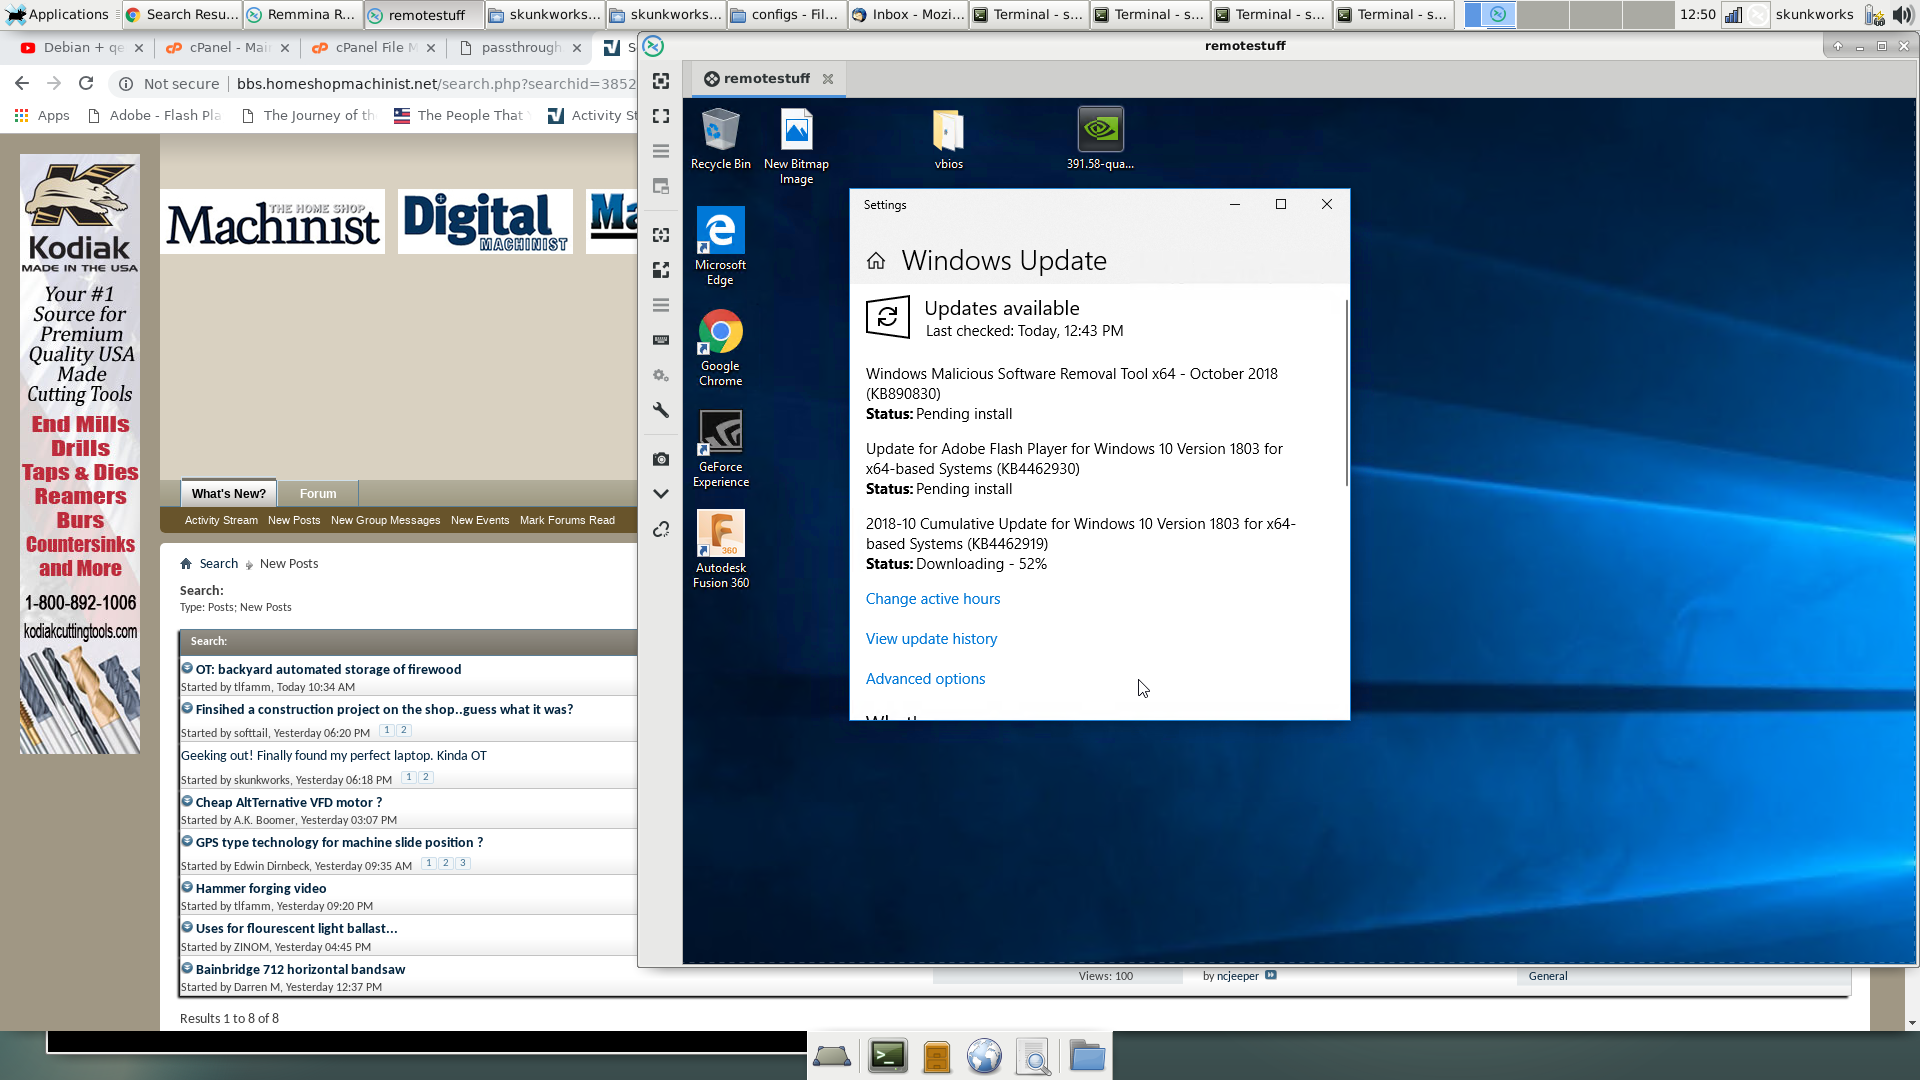Select second workspace in switcher
This screenshot has height=1080, width=1920.
point(1543,14)
